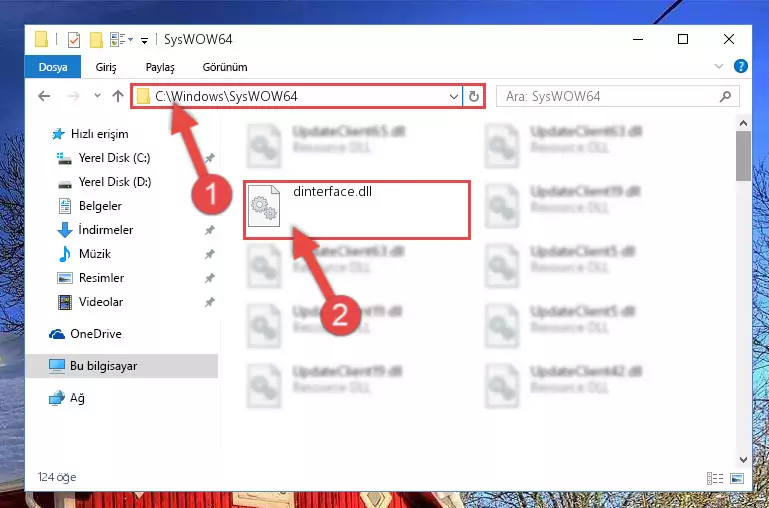Open Resimler in the sidebar

pyautogui.click(x=102, y=278)
